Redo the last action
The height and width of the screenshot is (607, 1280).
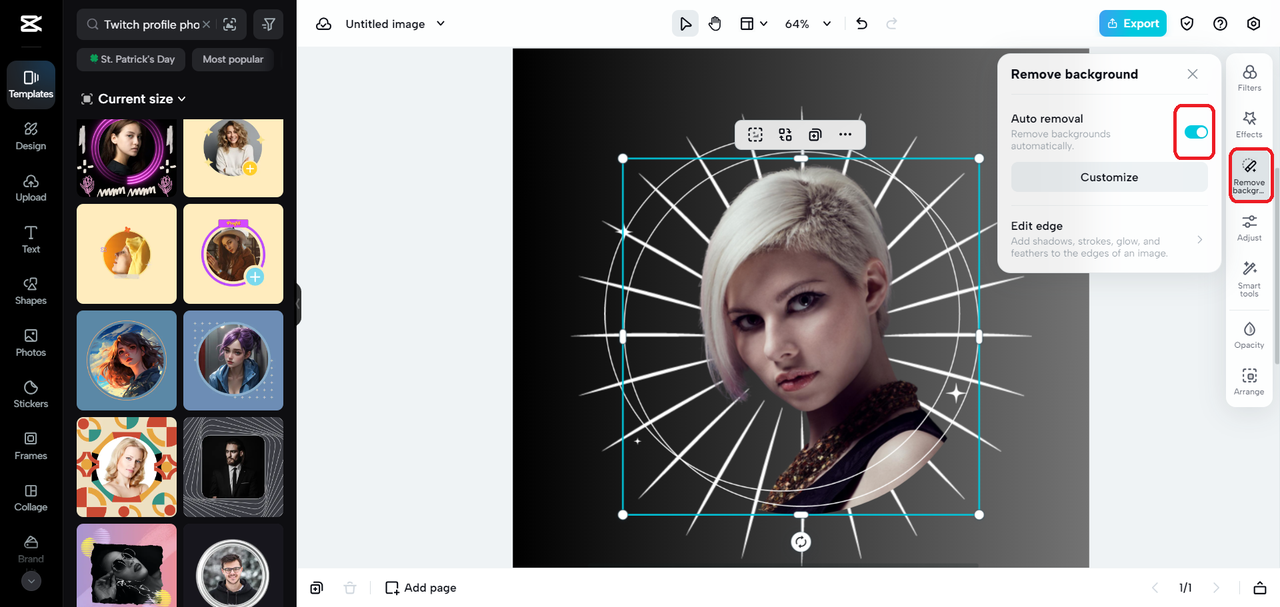tap(892, 24)
